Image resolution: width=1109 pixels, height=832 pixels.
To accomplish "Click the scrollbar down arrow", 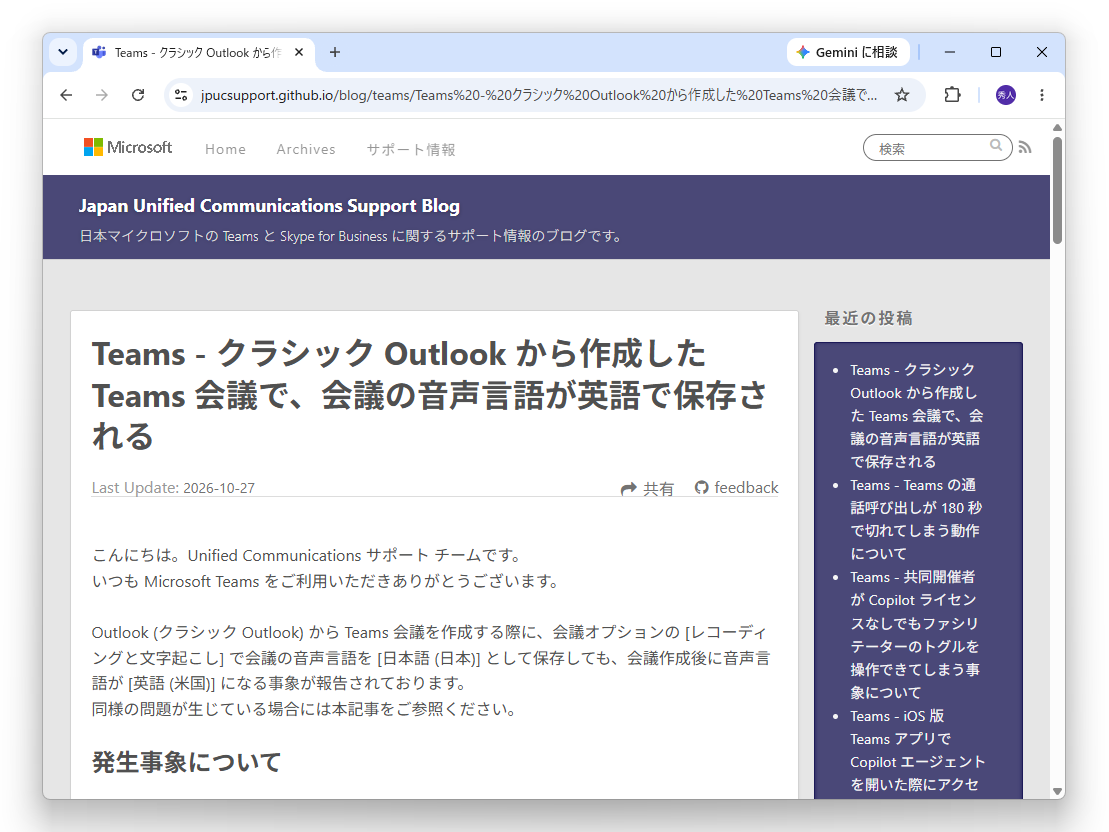I will click(1057, 792).
